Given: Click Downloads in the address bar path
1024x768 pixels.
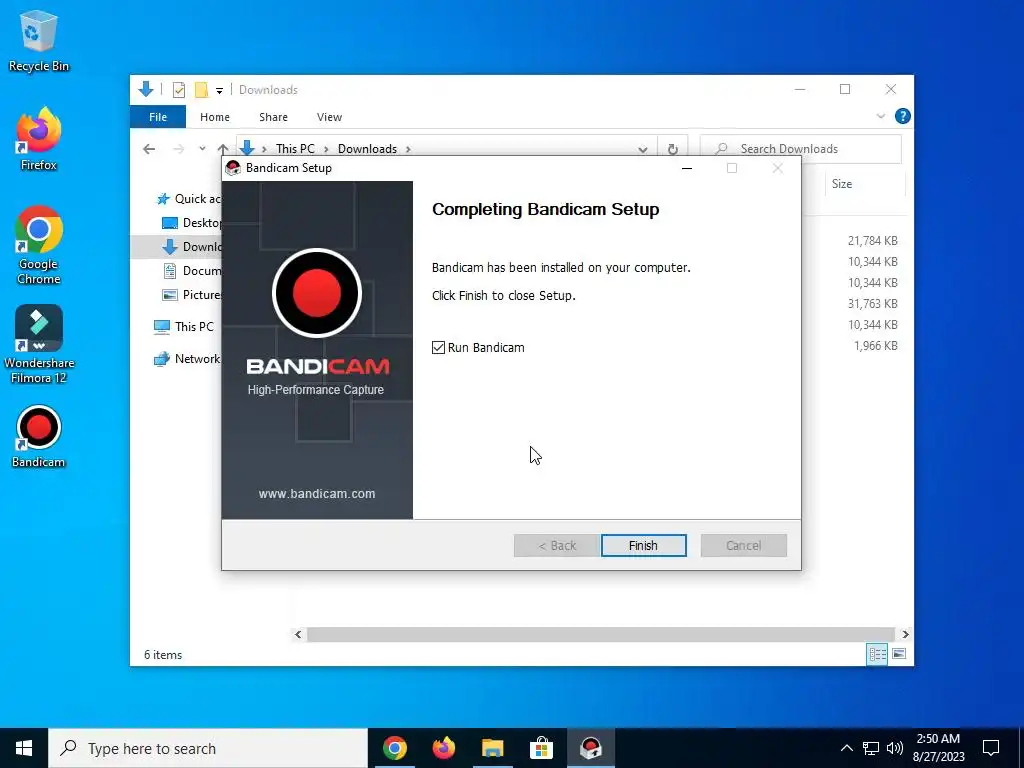Looking at the screenshot, I should [367, 149].
